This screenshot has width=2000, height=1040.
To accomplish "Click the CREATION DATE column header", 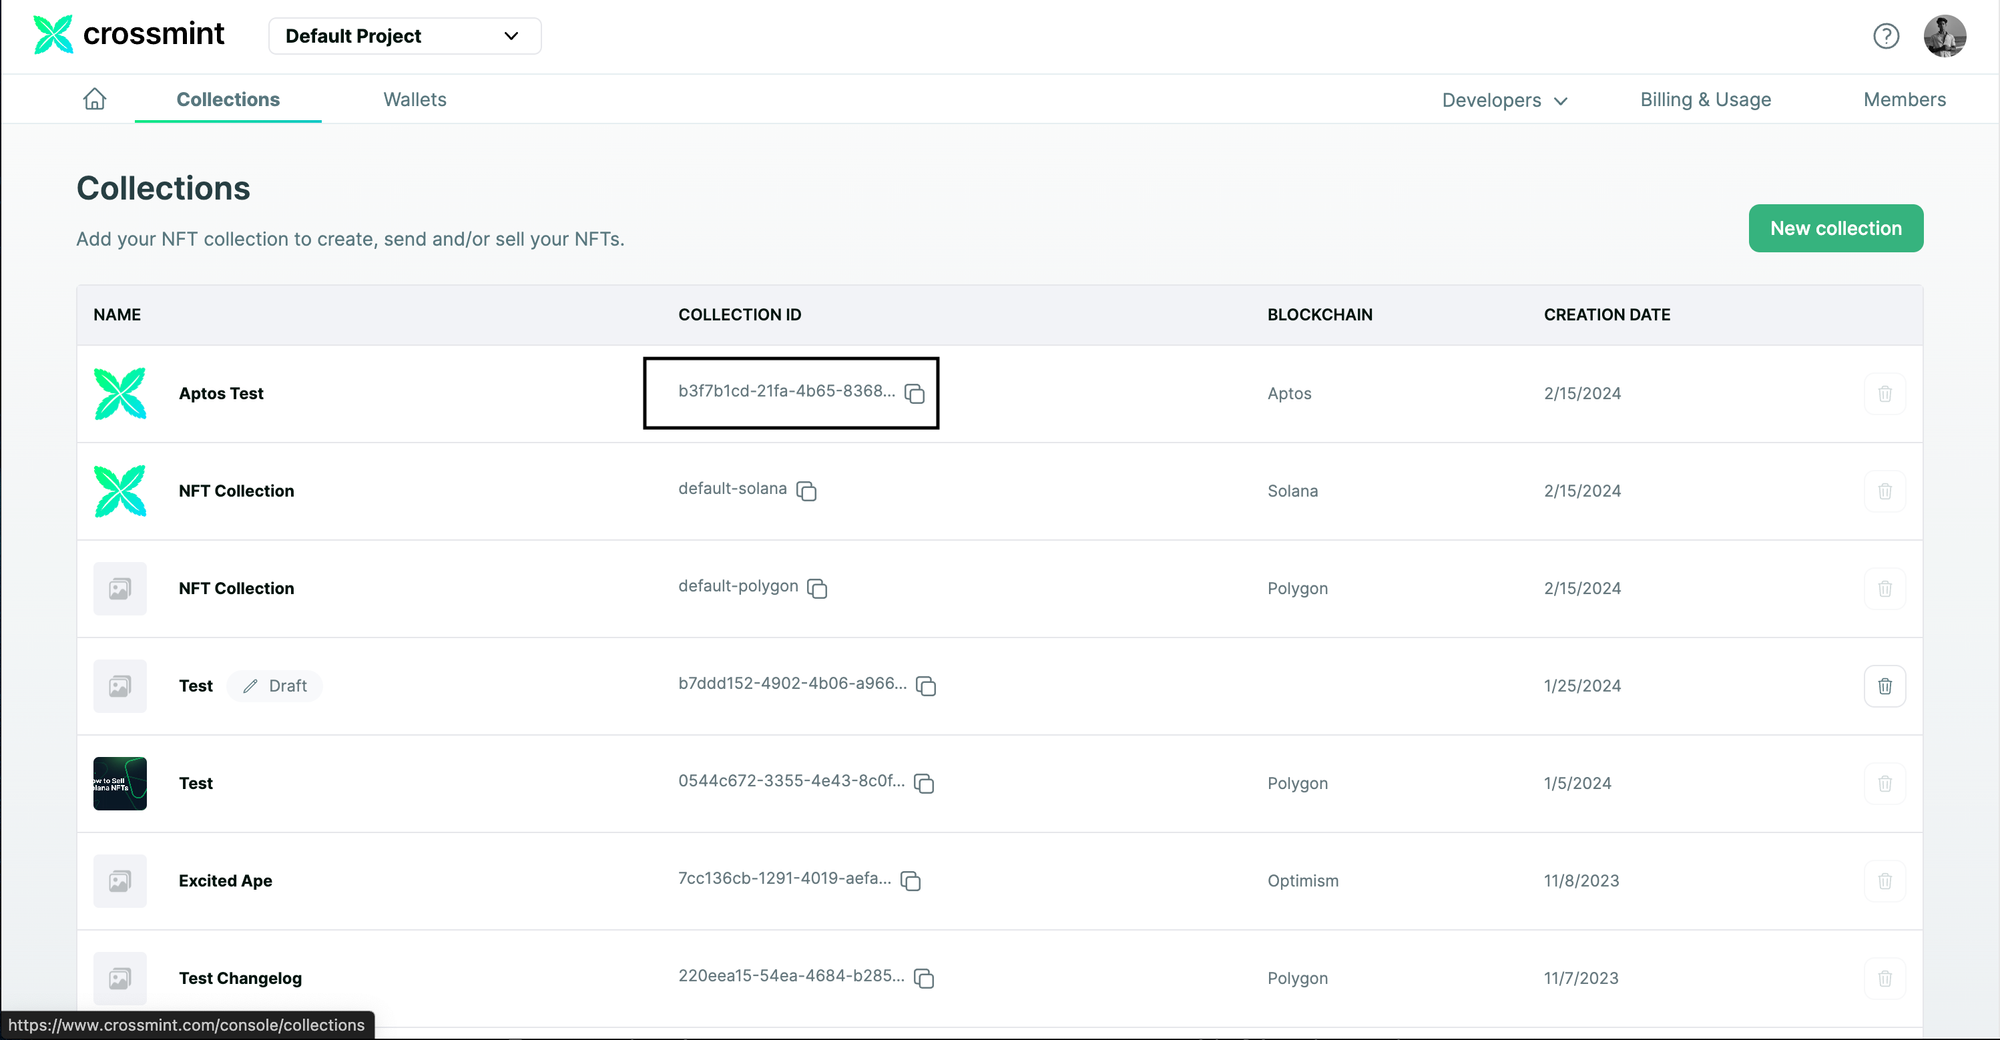I will pyautogui.click(x=1607, y=315).
